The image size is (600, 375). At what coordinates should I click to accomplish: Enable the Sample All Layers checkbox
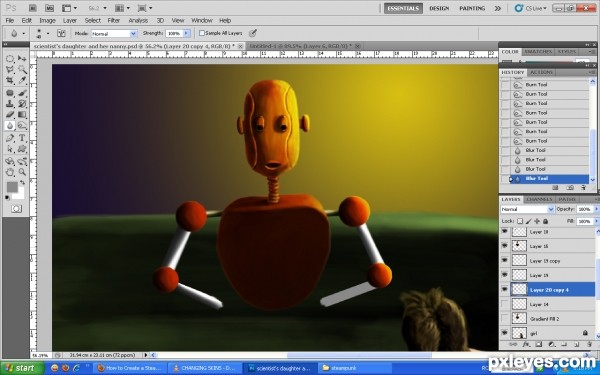point(202,33)
